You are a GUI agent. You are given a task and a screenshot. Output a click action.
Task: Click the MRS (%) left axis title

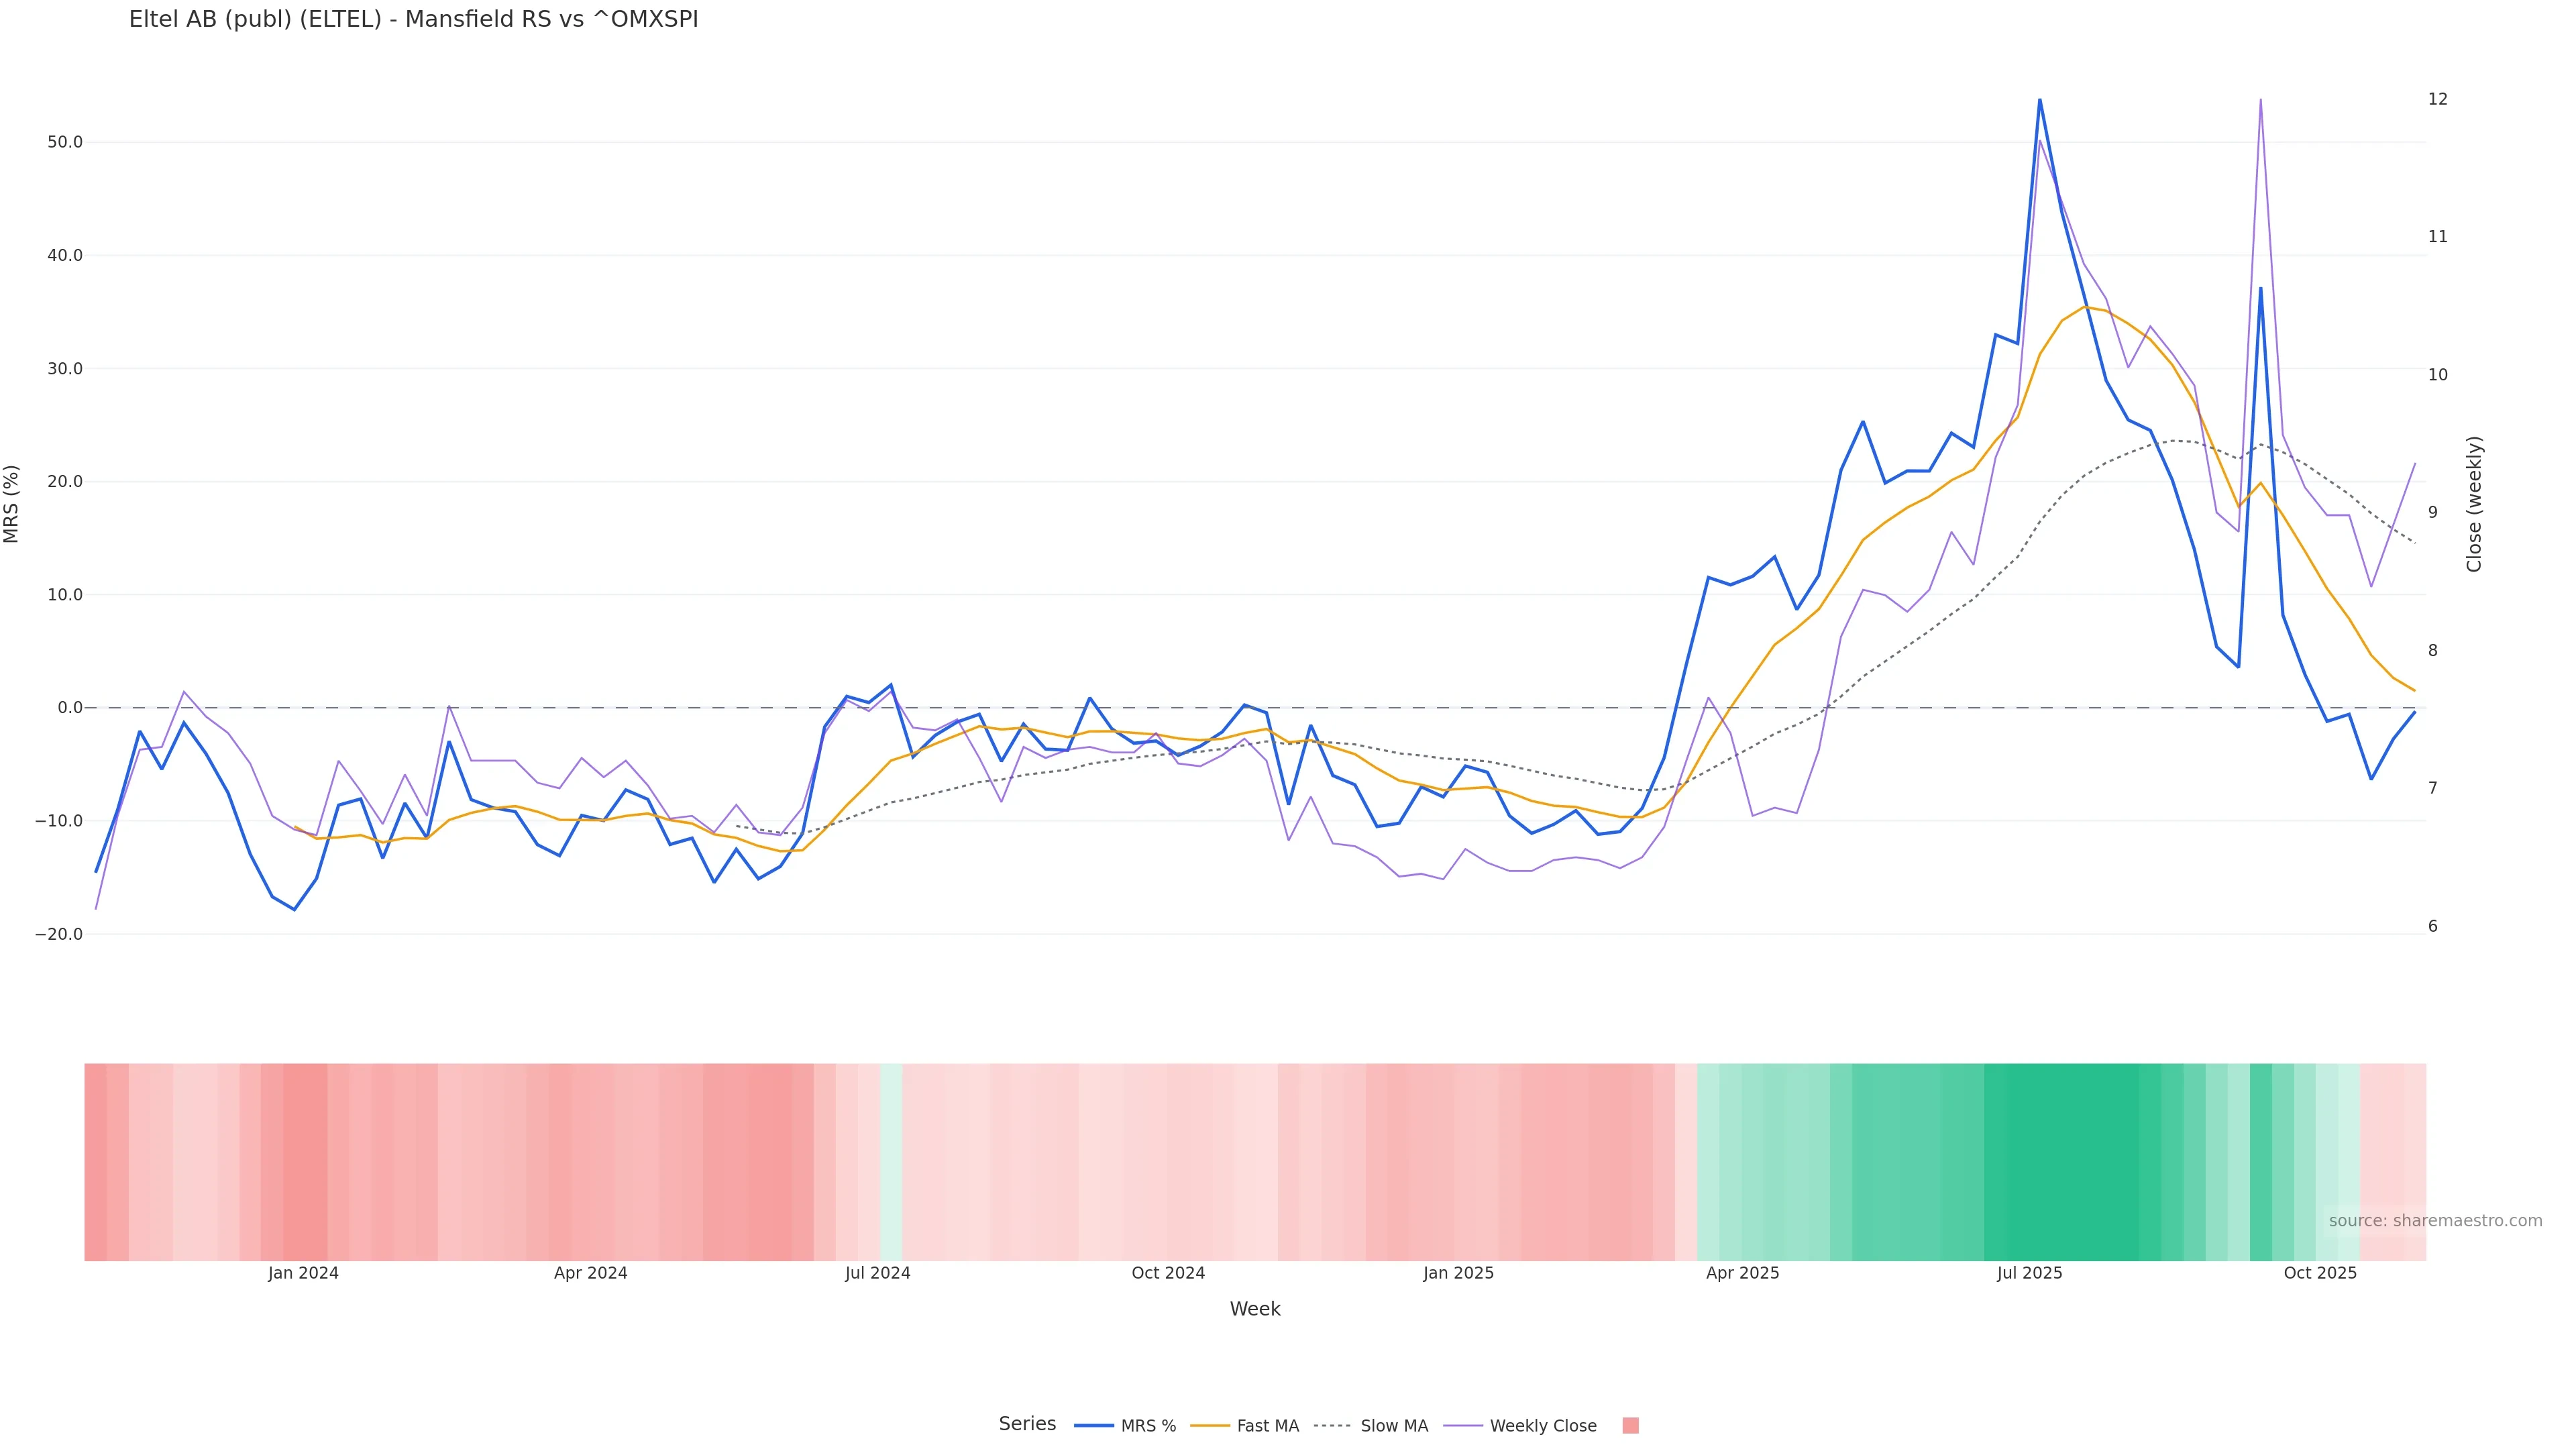pyautogui.click(x=12, y=504)
